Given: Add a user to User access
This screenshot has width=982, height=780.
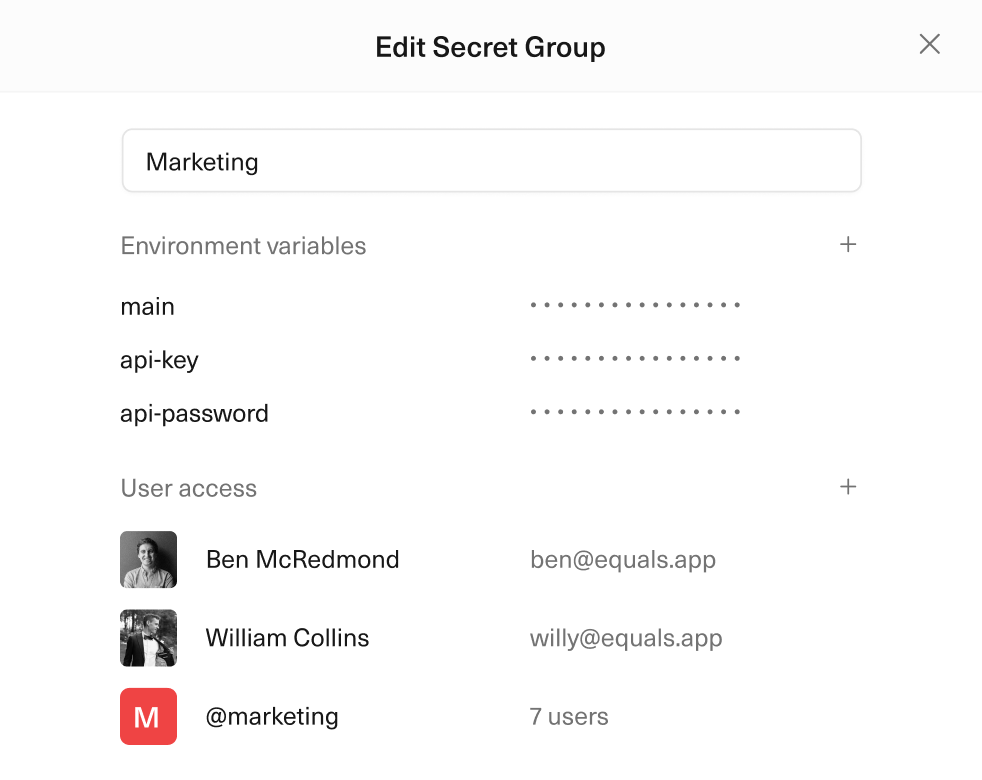Looking at the screenshot, I should [848, 487].
